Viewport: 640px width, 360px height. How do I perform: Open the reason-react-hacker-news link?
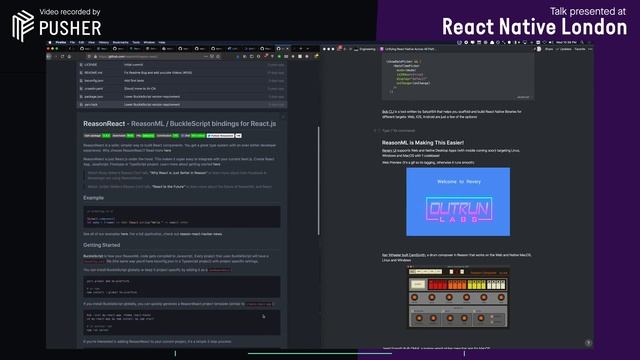coord(201,234)
